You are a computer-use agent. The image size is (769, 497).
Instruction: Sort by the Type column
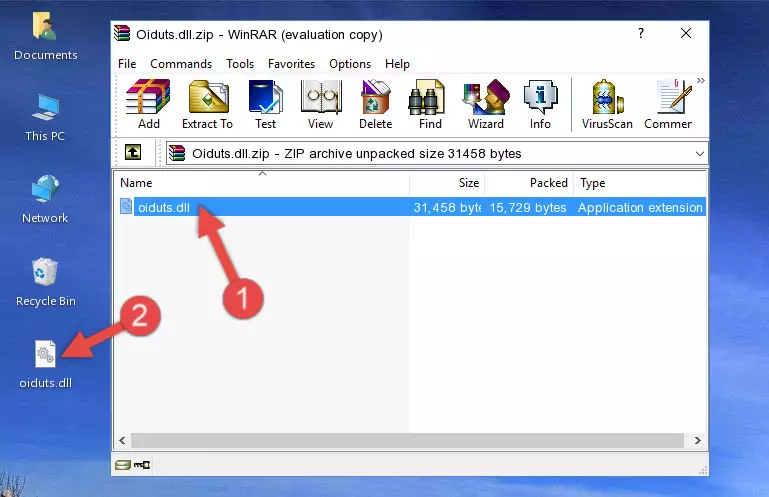pyautogui.click(x=640, y=183)
